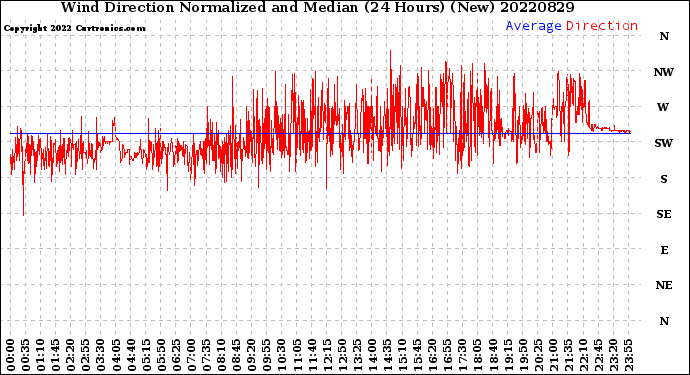Click the NE axis label
690x375 pixels.
[664, 286]
